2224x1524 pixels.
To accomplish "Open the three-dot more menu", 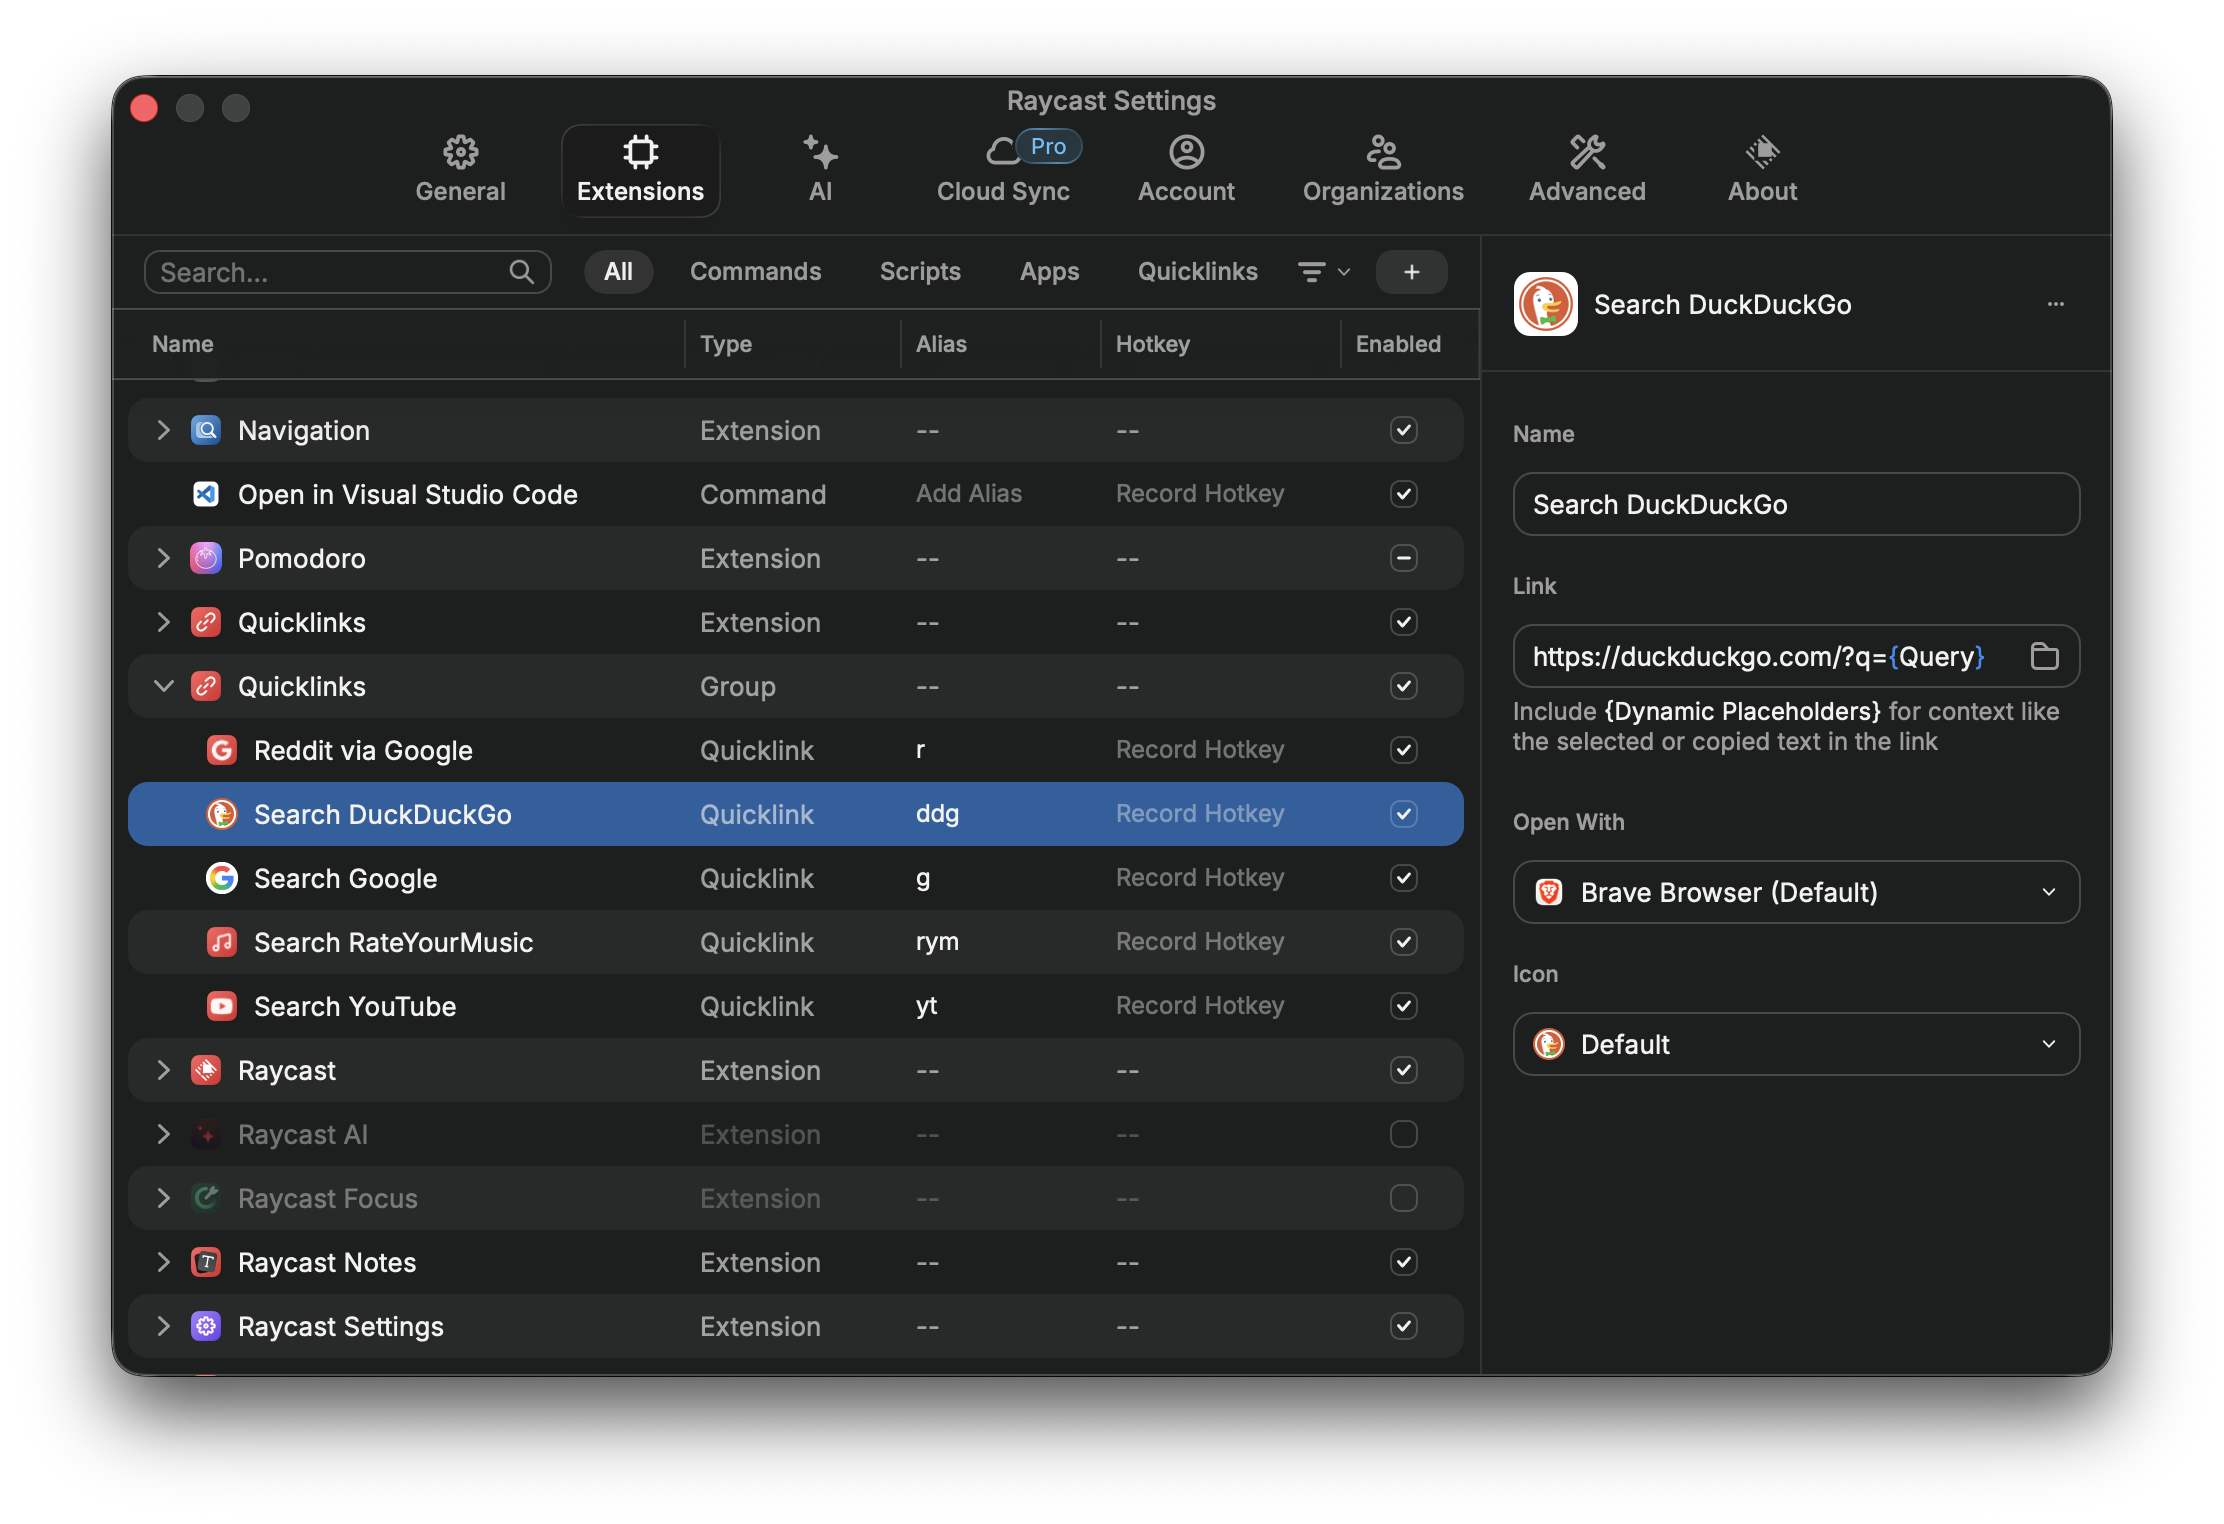I will click(x=2055, y=304).
